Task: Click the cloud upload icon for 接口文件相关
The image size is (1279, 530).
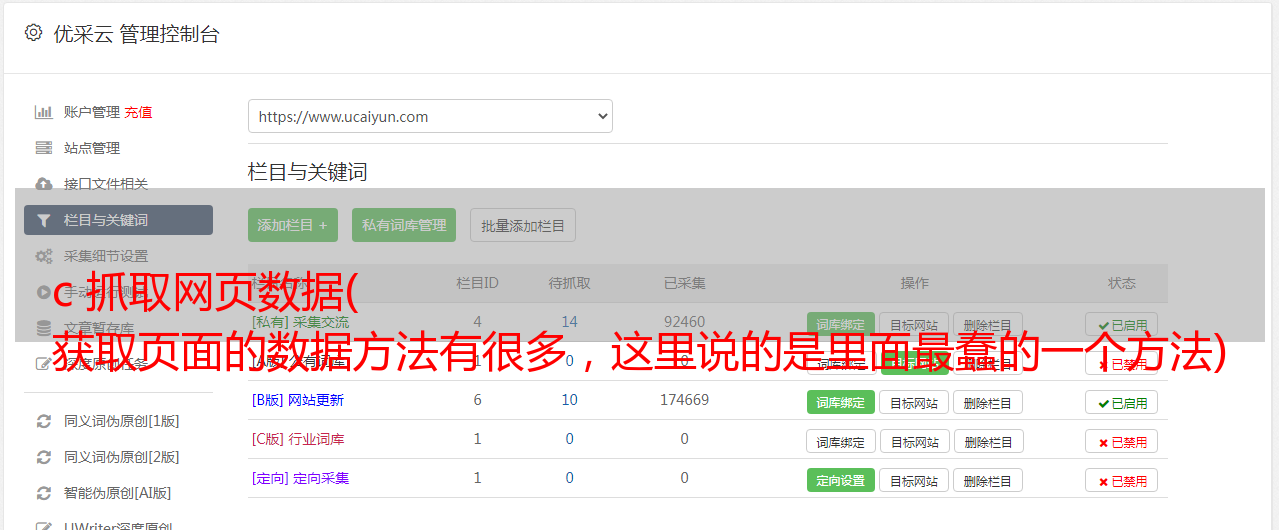Action: point(44,184)
